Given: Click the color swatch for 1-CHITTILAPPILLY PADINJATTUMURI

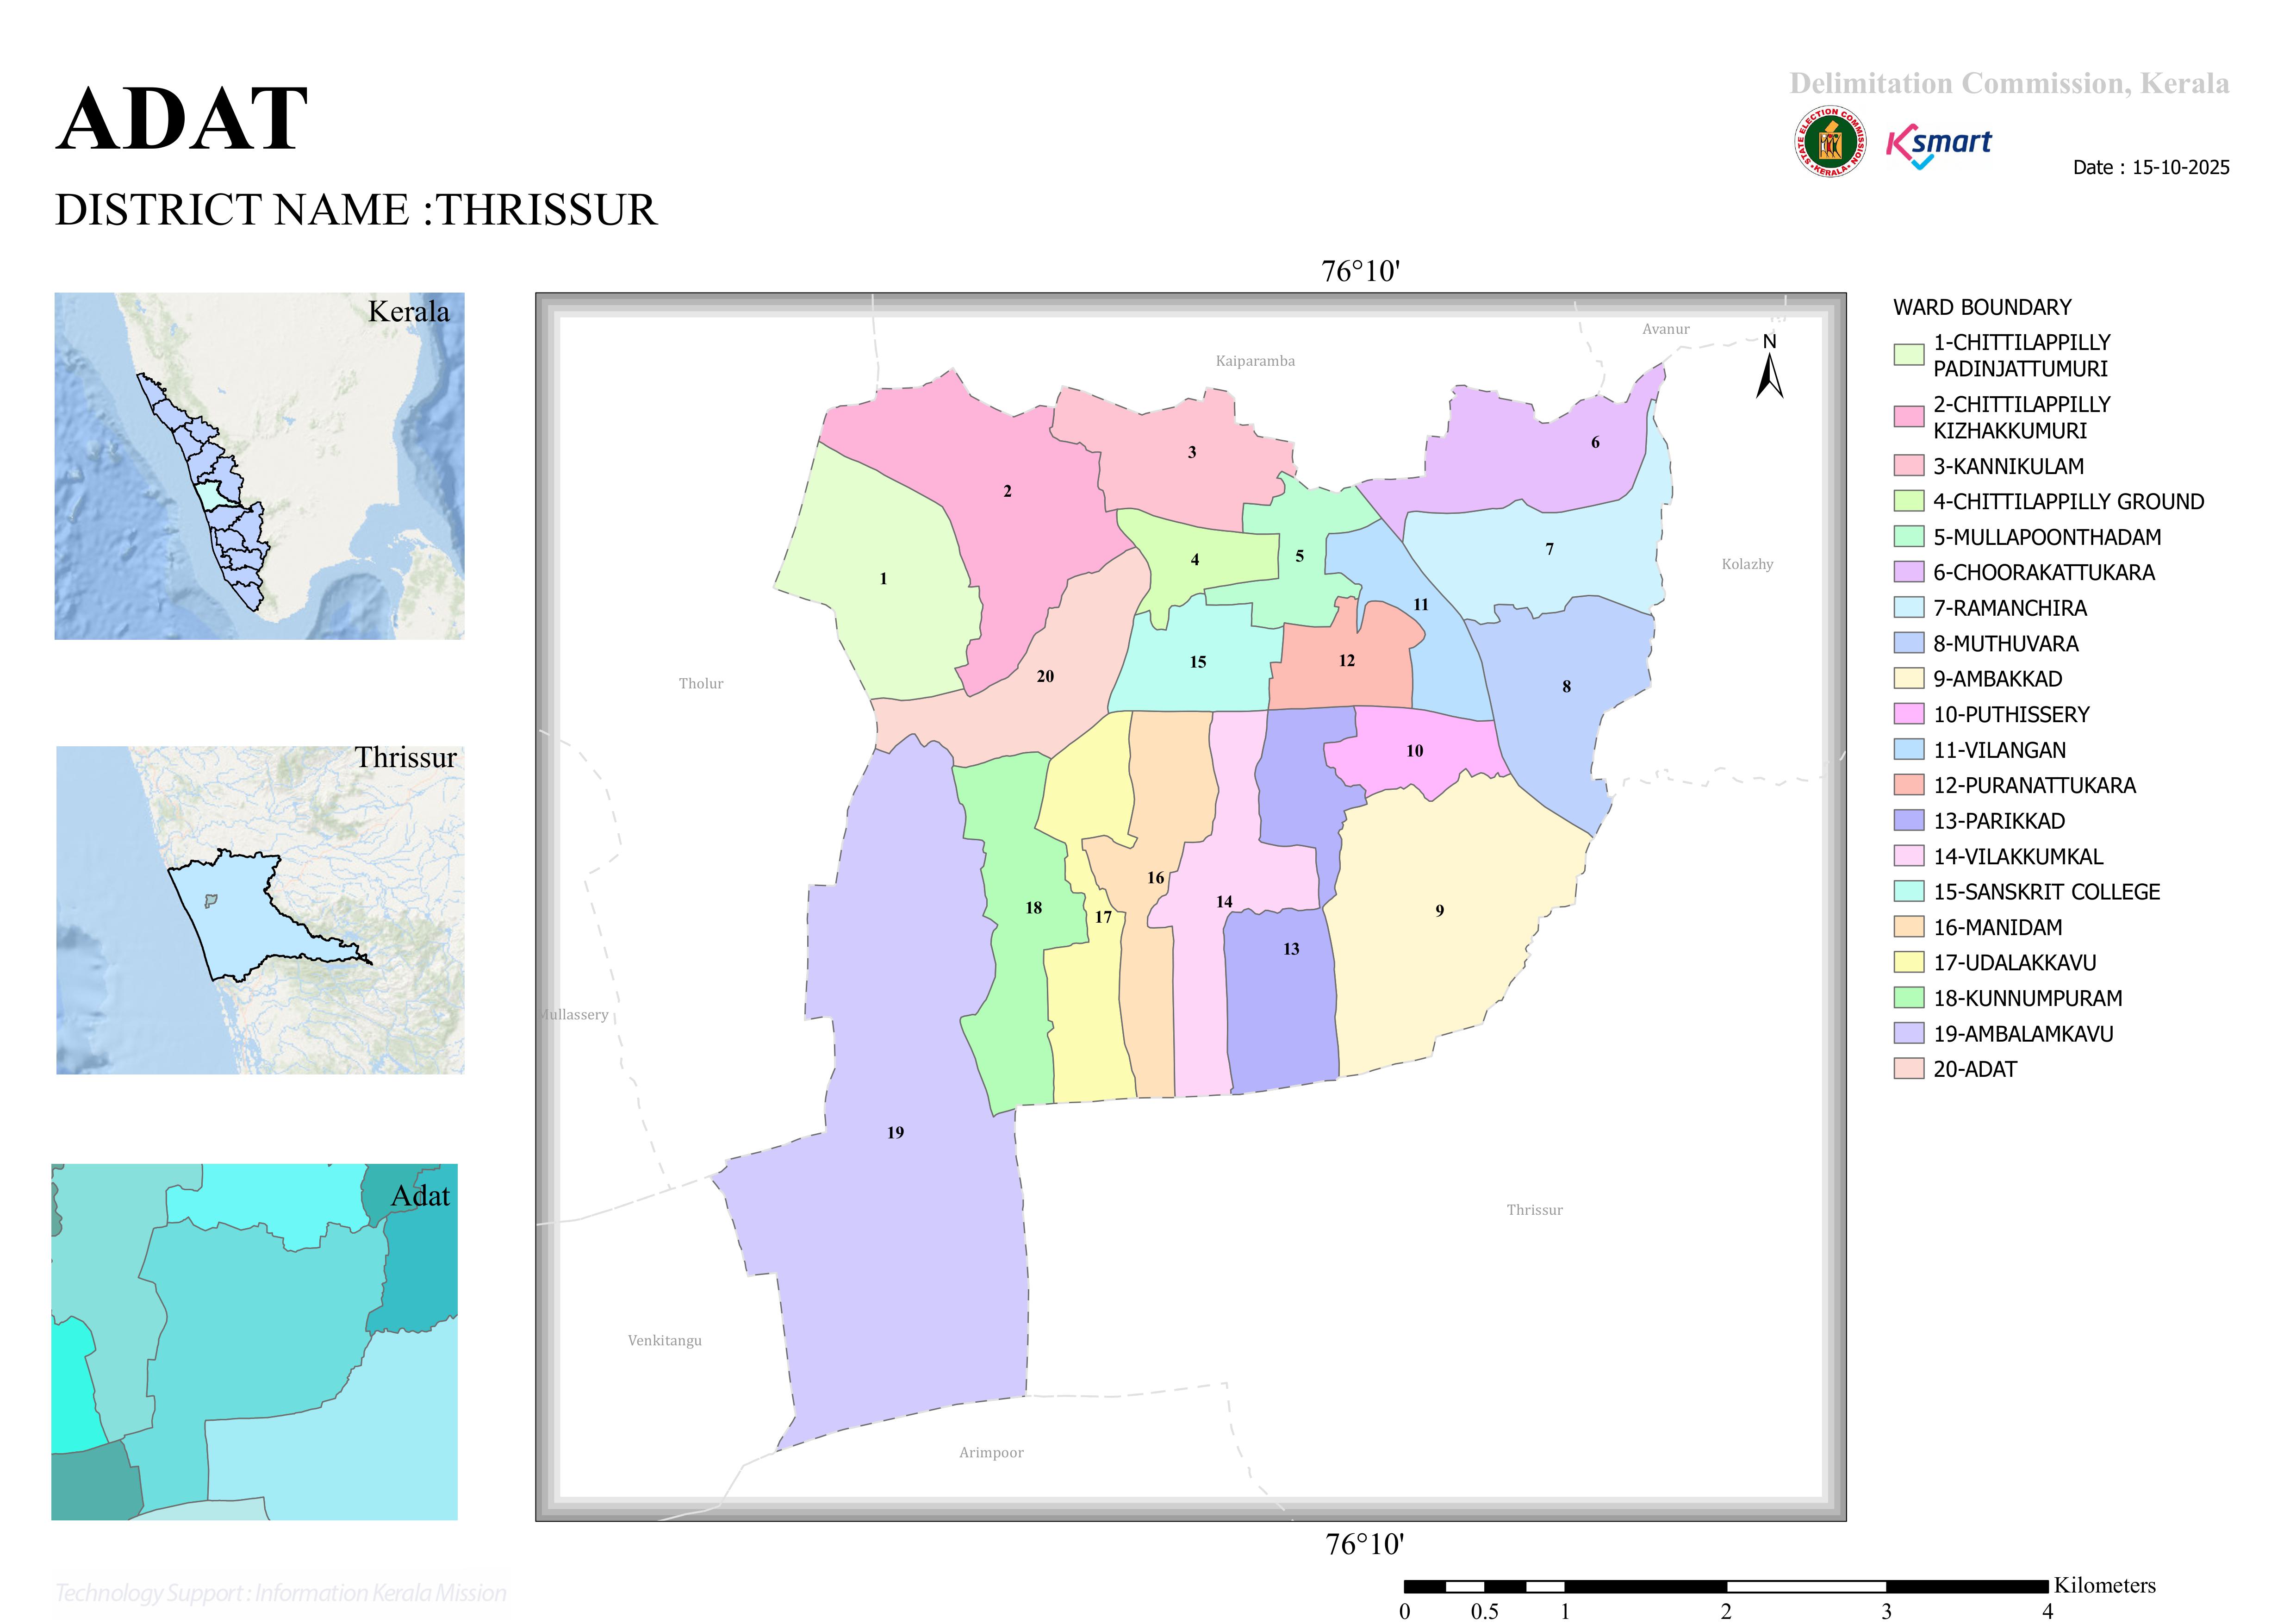Looking at the screenshot, I should click(x=1909, y=355).
